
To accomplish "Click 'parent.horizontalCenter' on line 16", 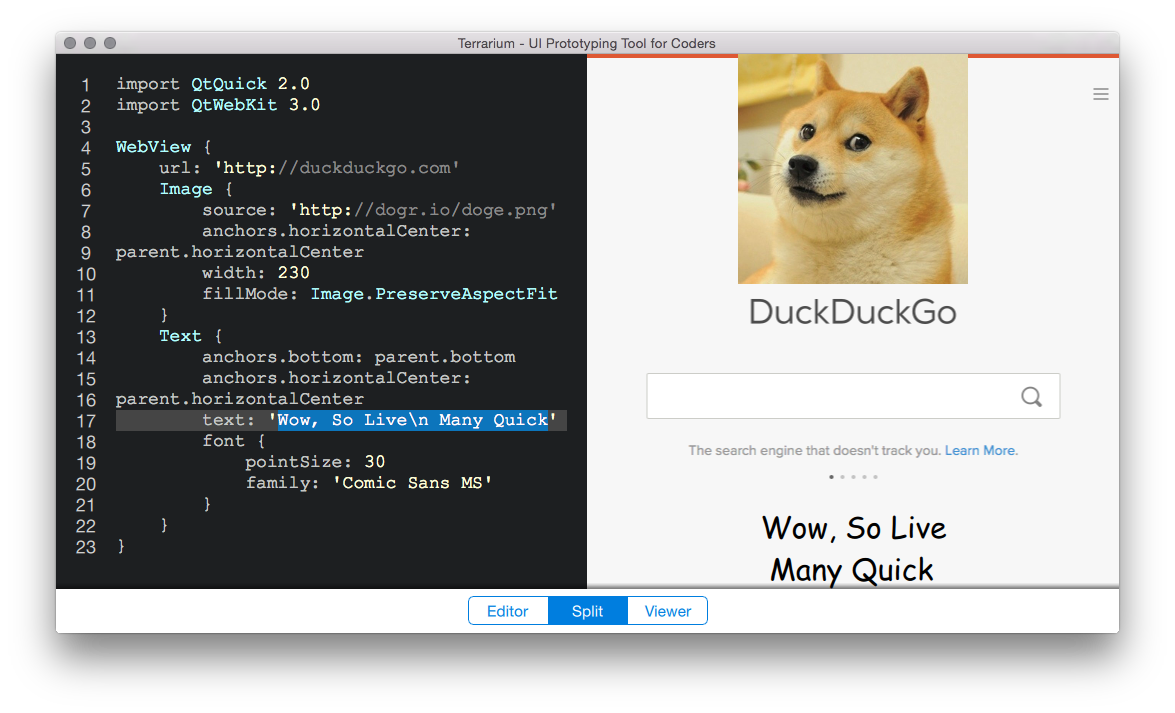I will [x=240, y=399].
